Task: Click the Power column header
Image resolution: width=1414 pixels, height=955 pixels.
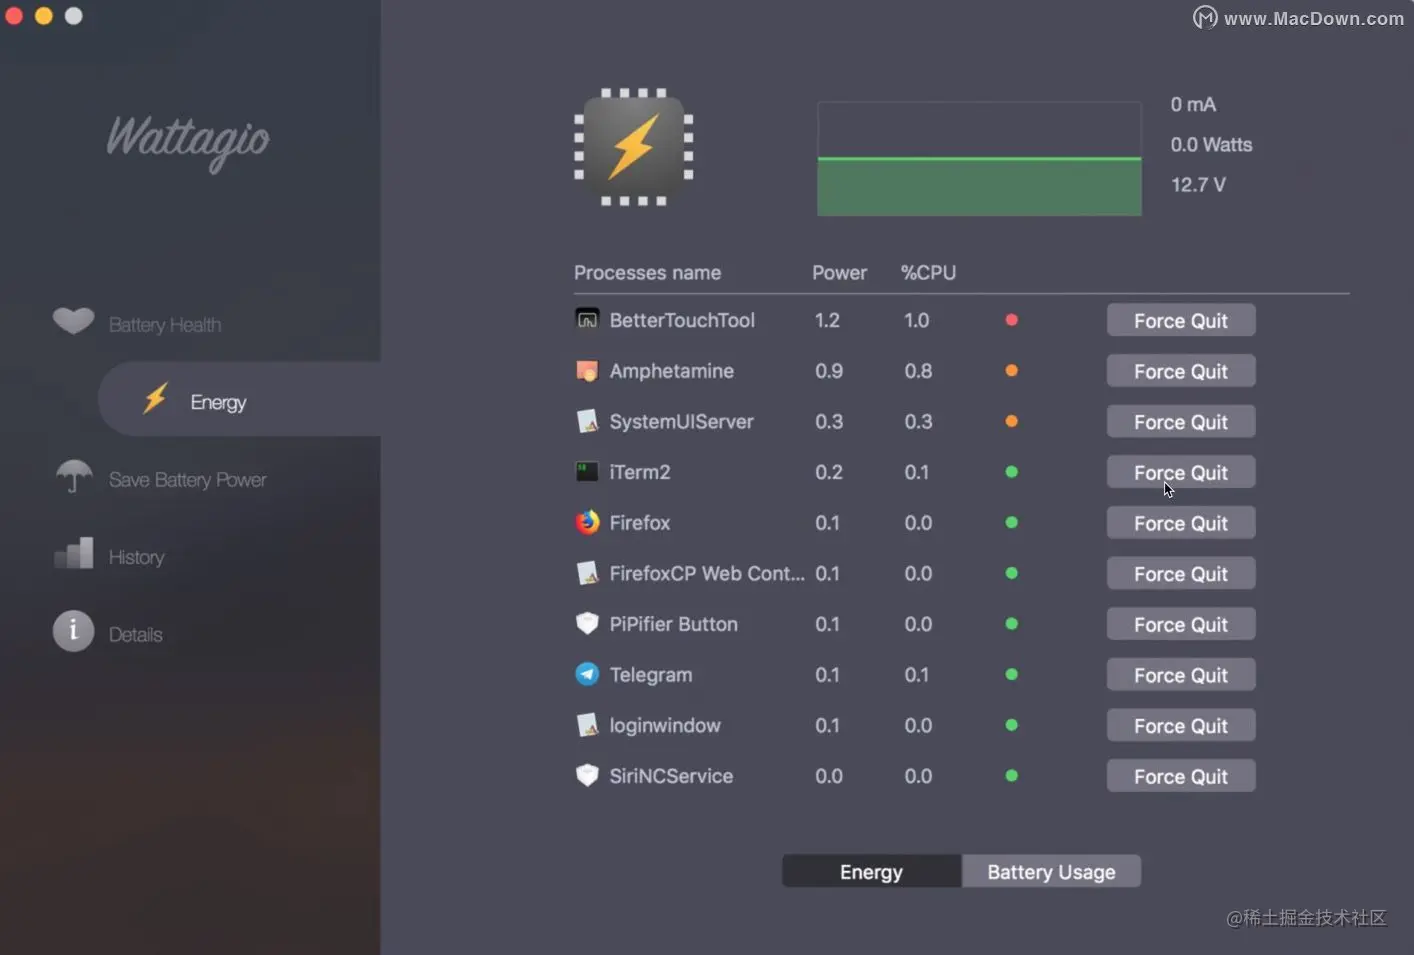Action: pos(839,272)
